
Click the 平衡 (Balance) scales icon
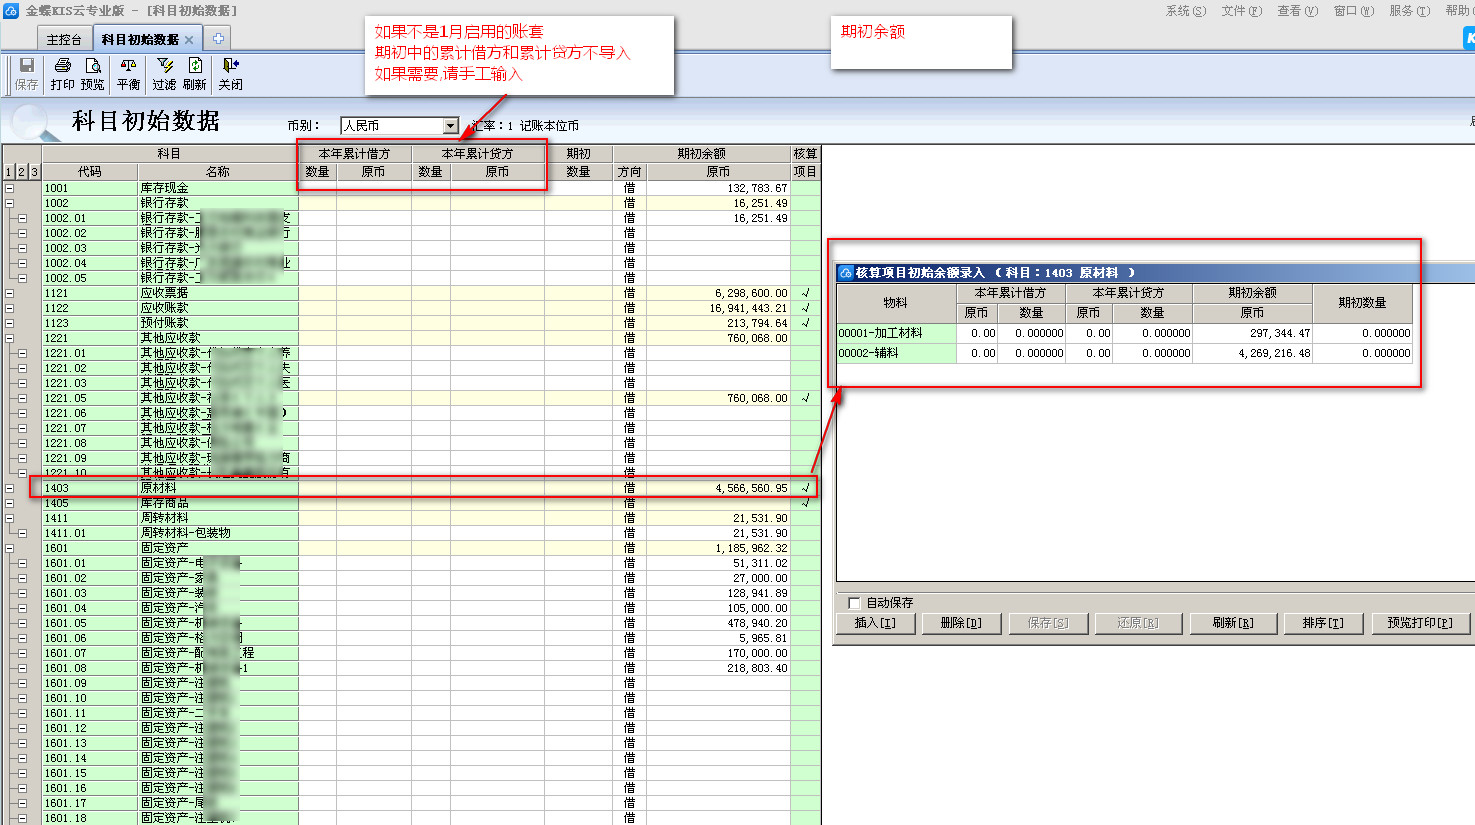coord(128,66)
